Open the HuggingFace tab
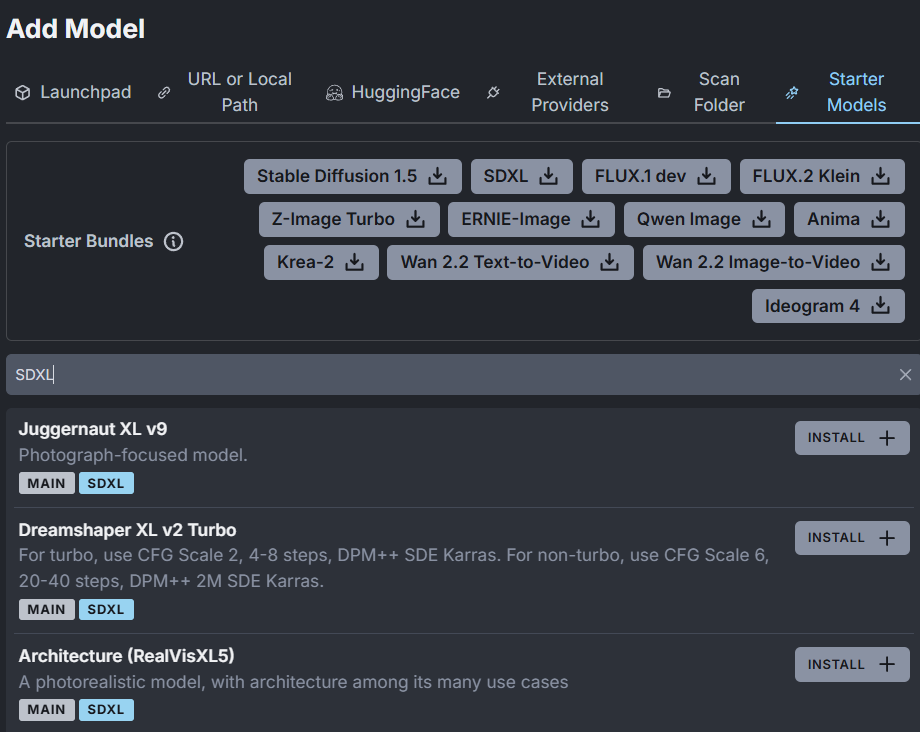 tap(393, 92)
